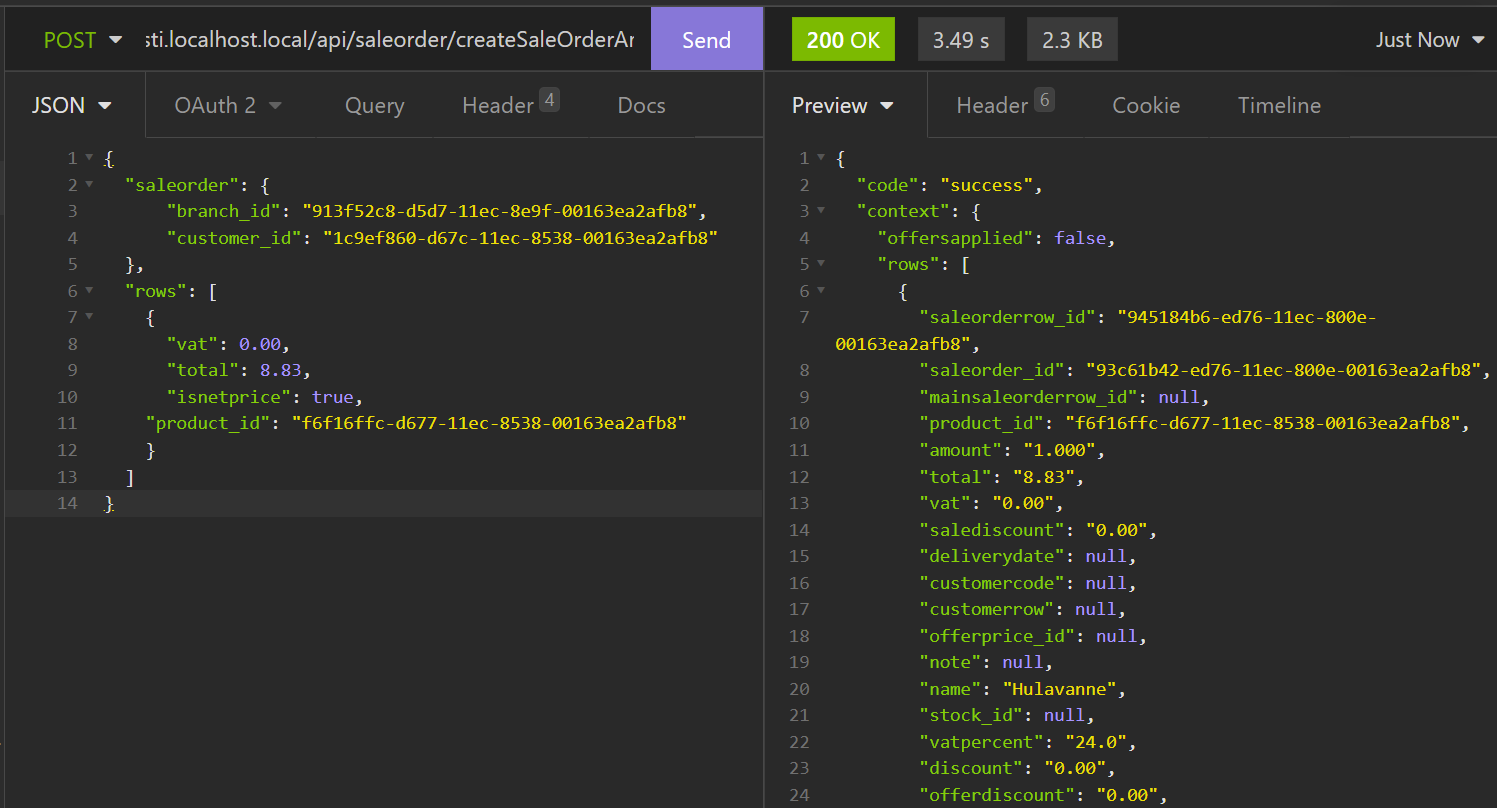Open the response Header tab with 6 badge
The image size is (1497, 808).
pyautogui.click(x=1004, y=105)
